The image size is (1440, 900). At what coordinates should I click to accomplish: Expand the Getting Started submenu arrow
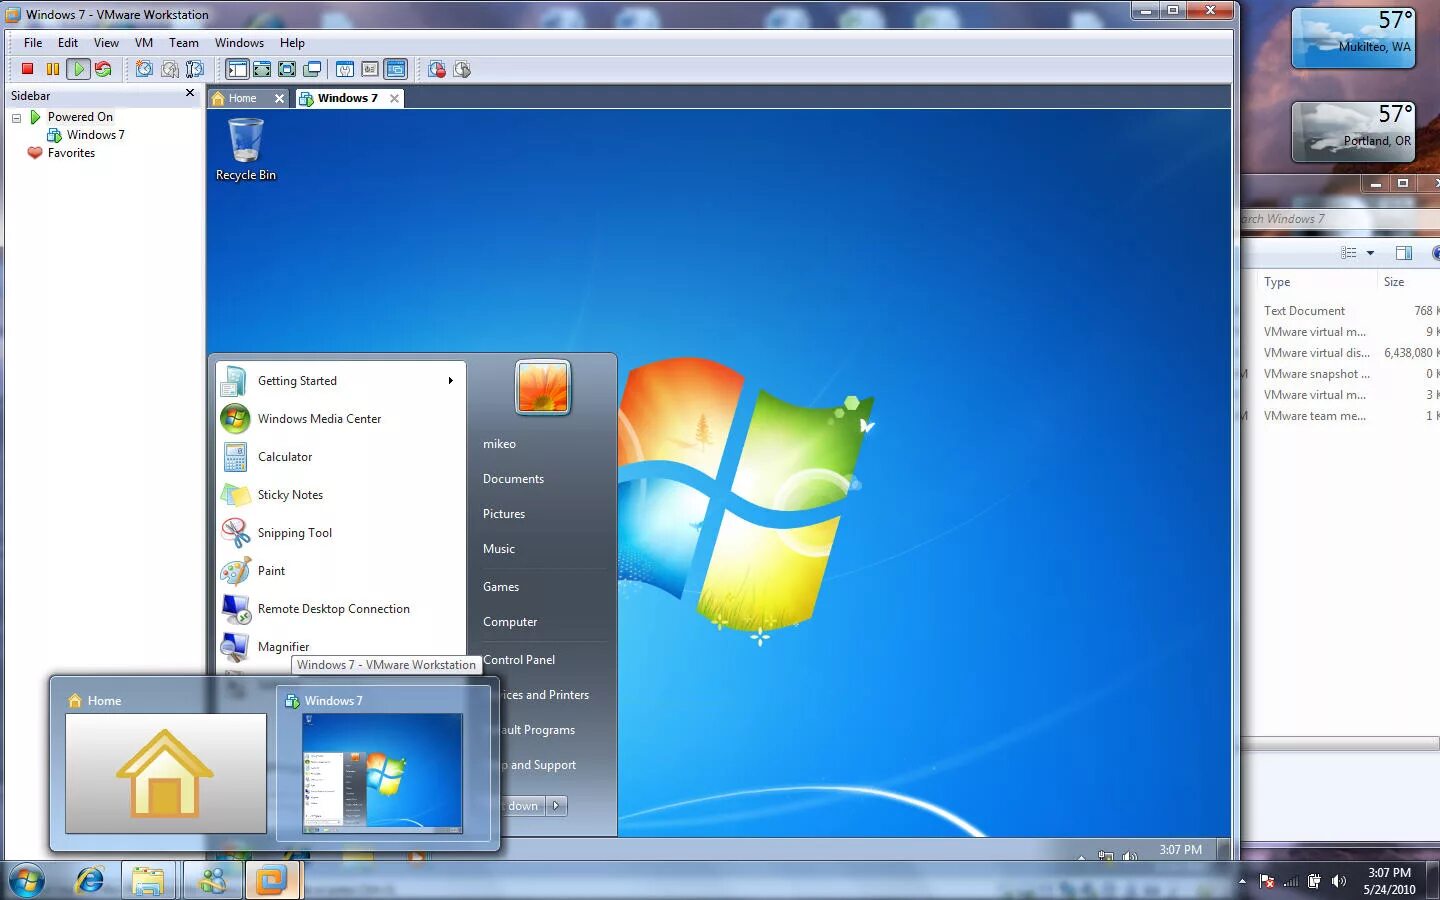click(451, 380)
